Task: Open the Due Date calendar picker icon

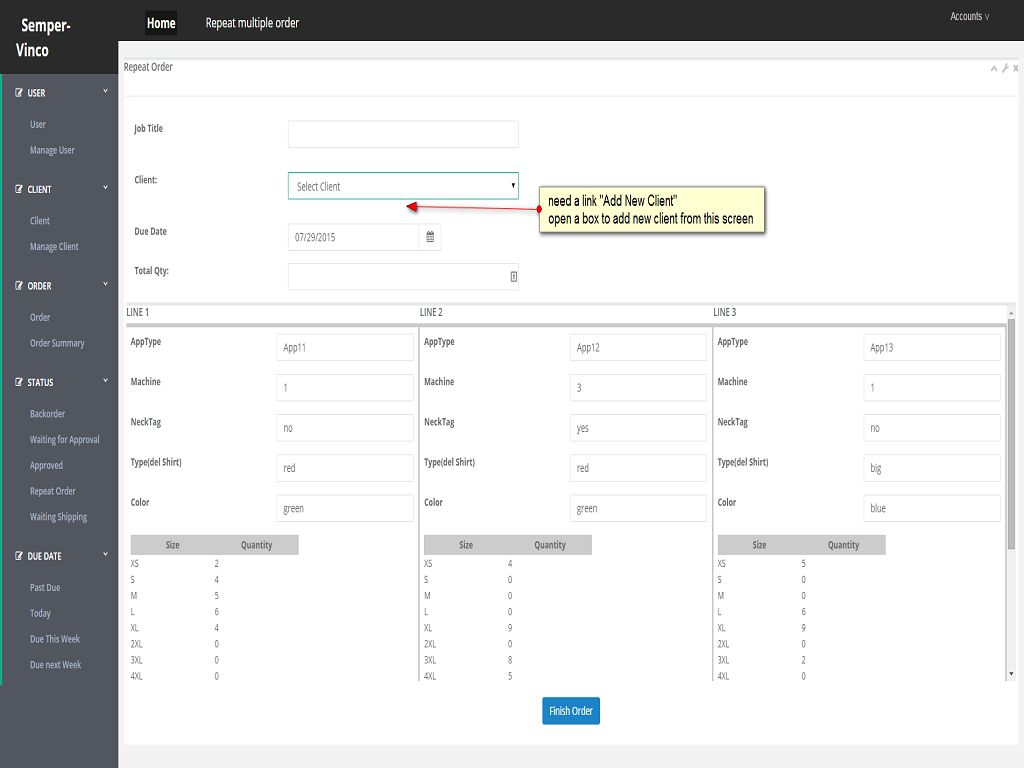Action: (430, 237)
